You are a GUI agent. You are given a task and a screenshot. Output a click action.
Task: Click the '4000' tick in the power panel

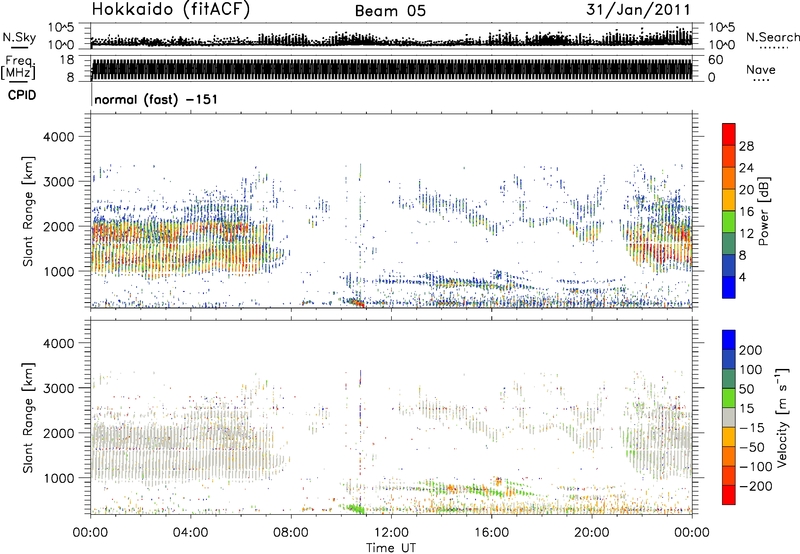click(x=59, y=137)
